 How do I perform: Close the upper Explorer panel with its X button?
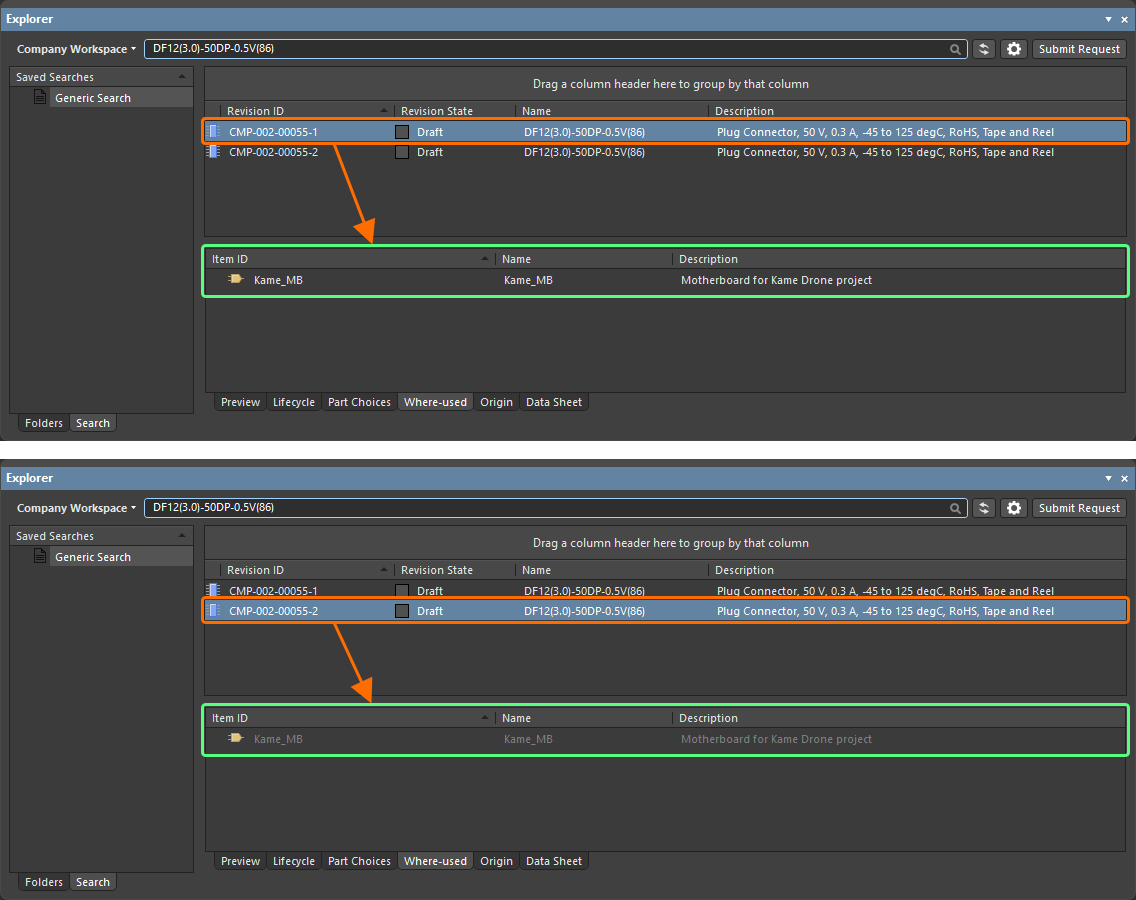tap(1124, 19)
